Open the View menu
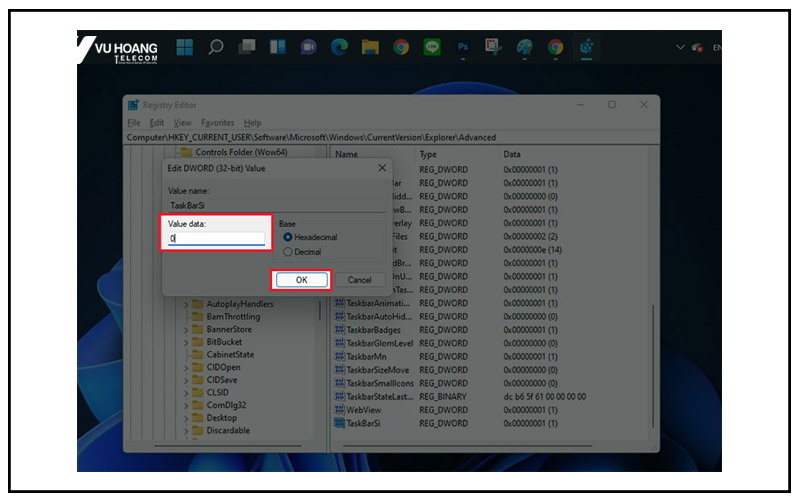 point(182,122)
